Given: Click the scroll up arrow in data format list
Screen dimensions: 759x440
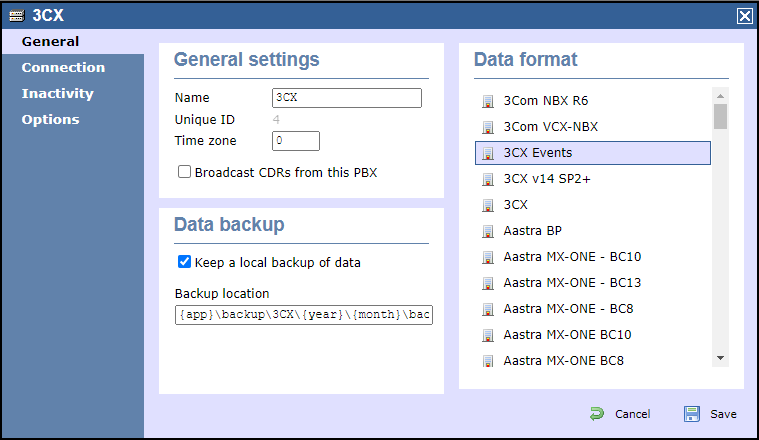Looking at the screenshot, I should point(720,96).
